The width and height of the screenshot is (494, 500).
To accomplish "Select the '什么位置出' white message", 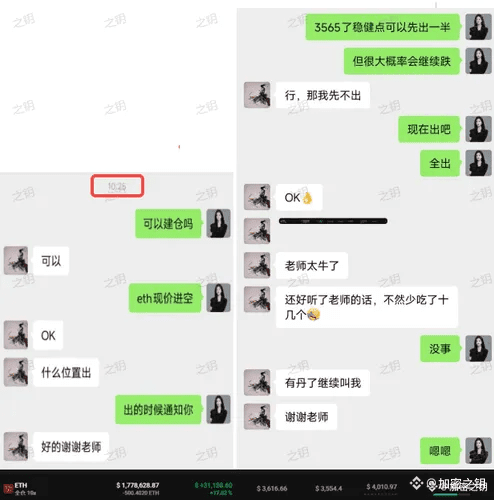I will point(66,372).
